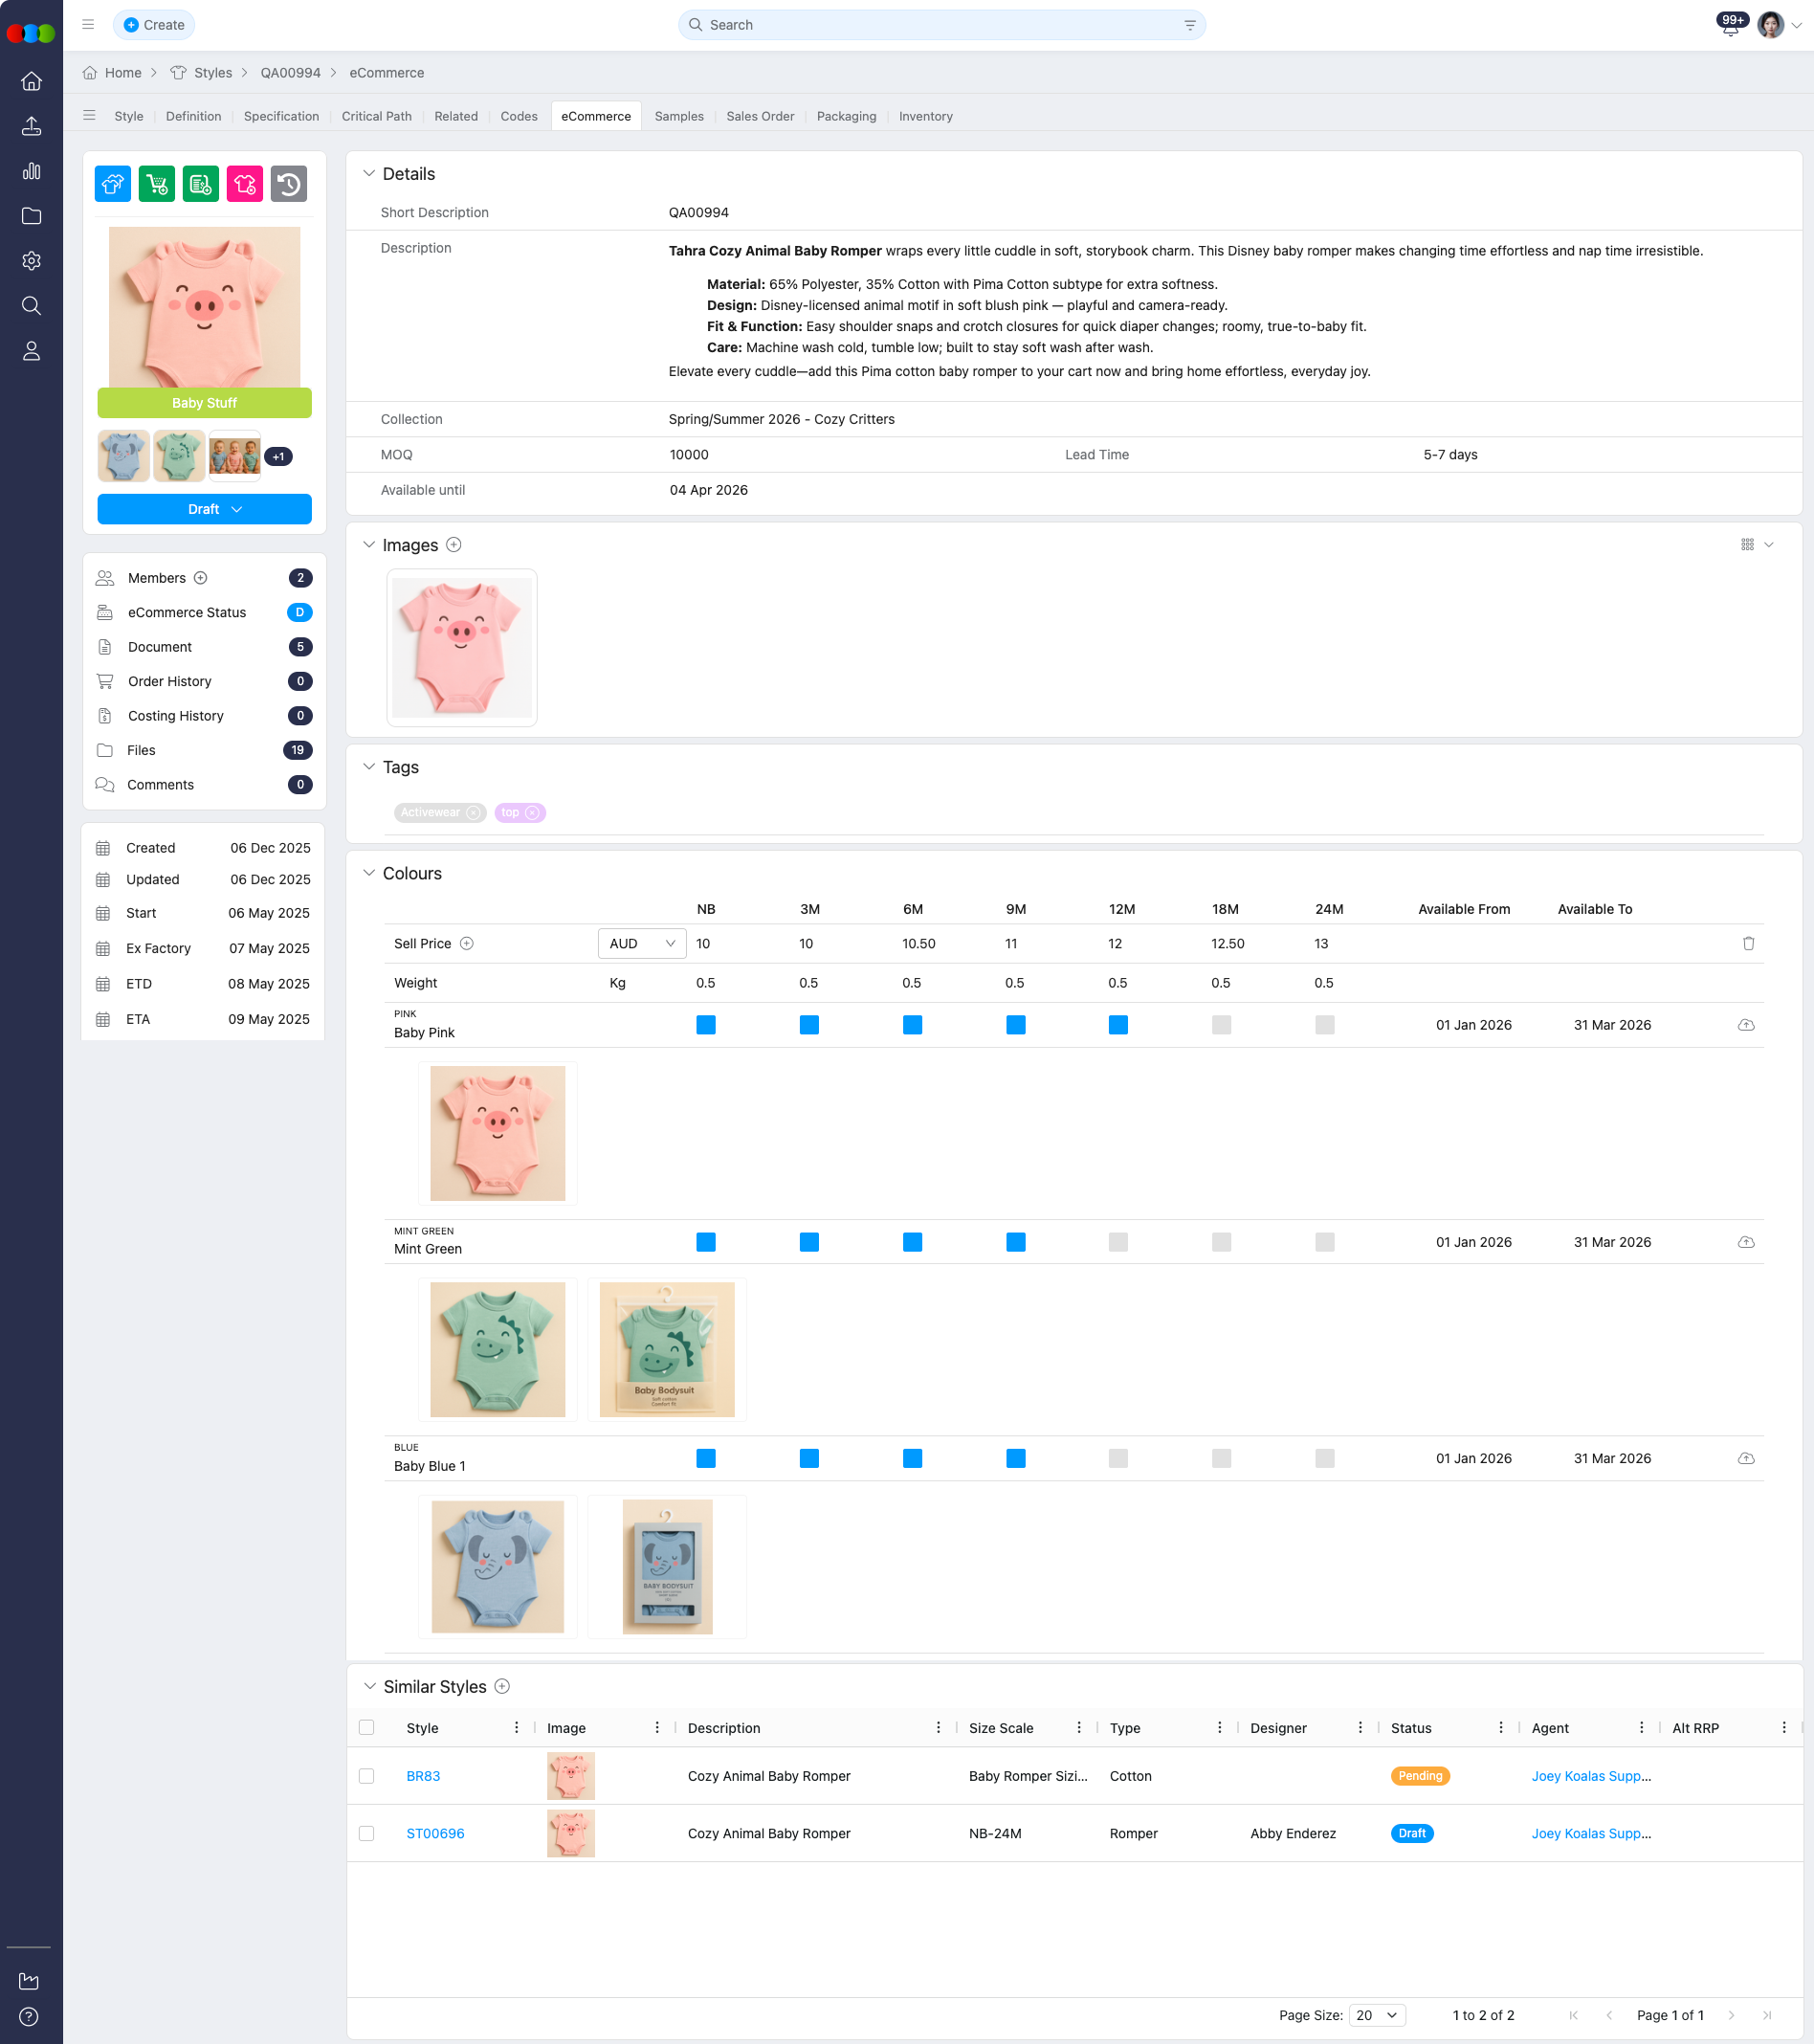Switch to the Packaging tab
The image size is (1814, 2044).
[846, 116]
